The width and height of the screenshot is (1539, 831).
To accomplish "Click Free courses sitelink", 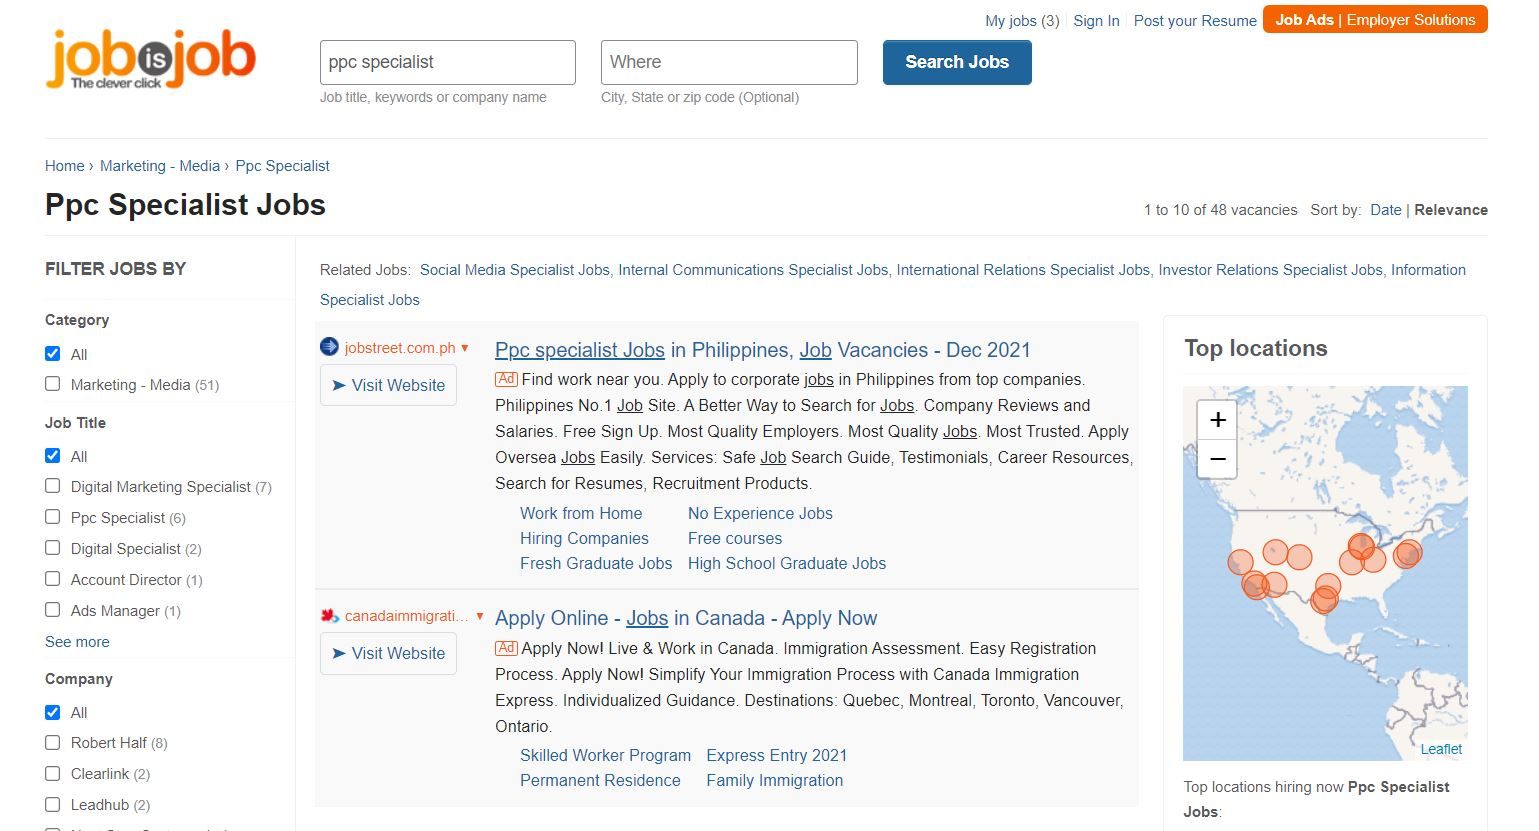I will point(735,538).
